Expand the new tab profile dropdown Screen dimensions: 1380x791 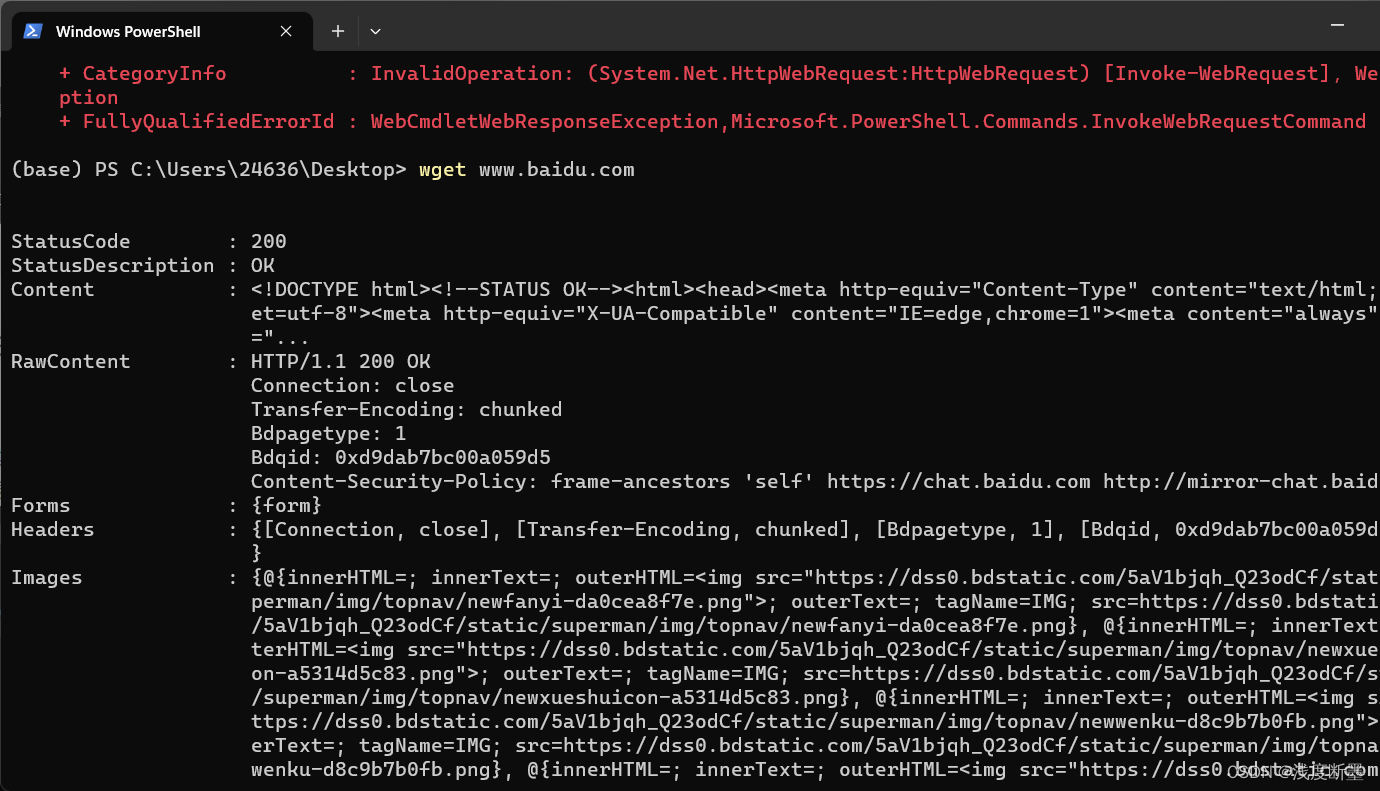tap(375, 31)
